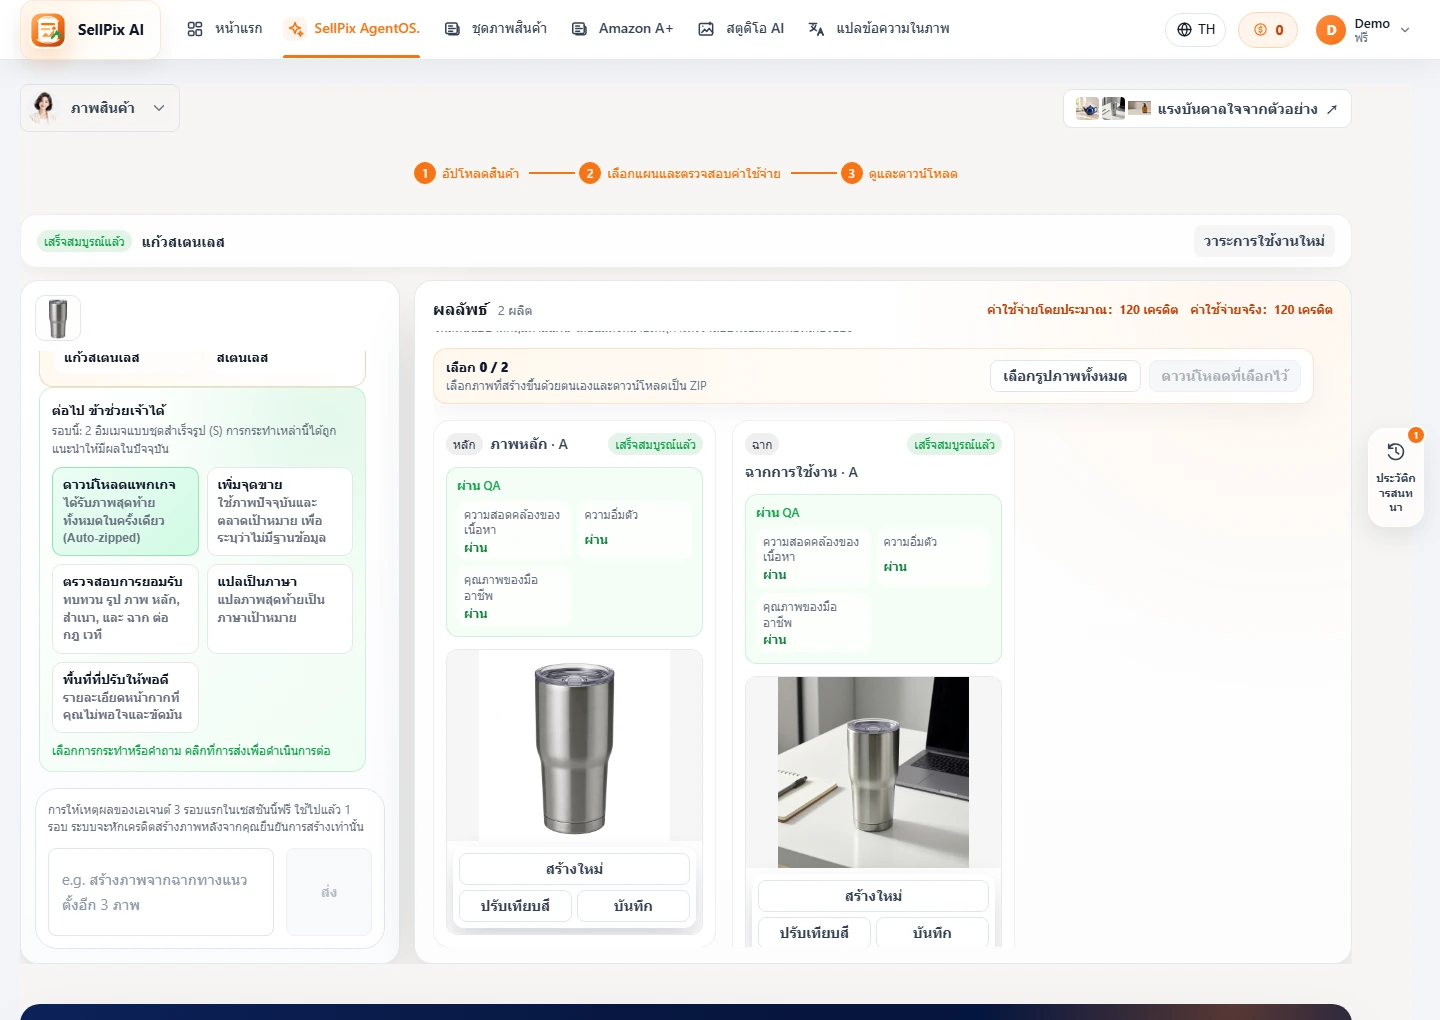The width and height of the screenshot is (1440, 1020).
Task: Click the profile avatar beside ภาพสินค้า
Action: pos(44,108)
